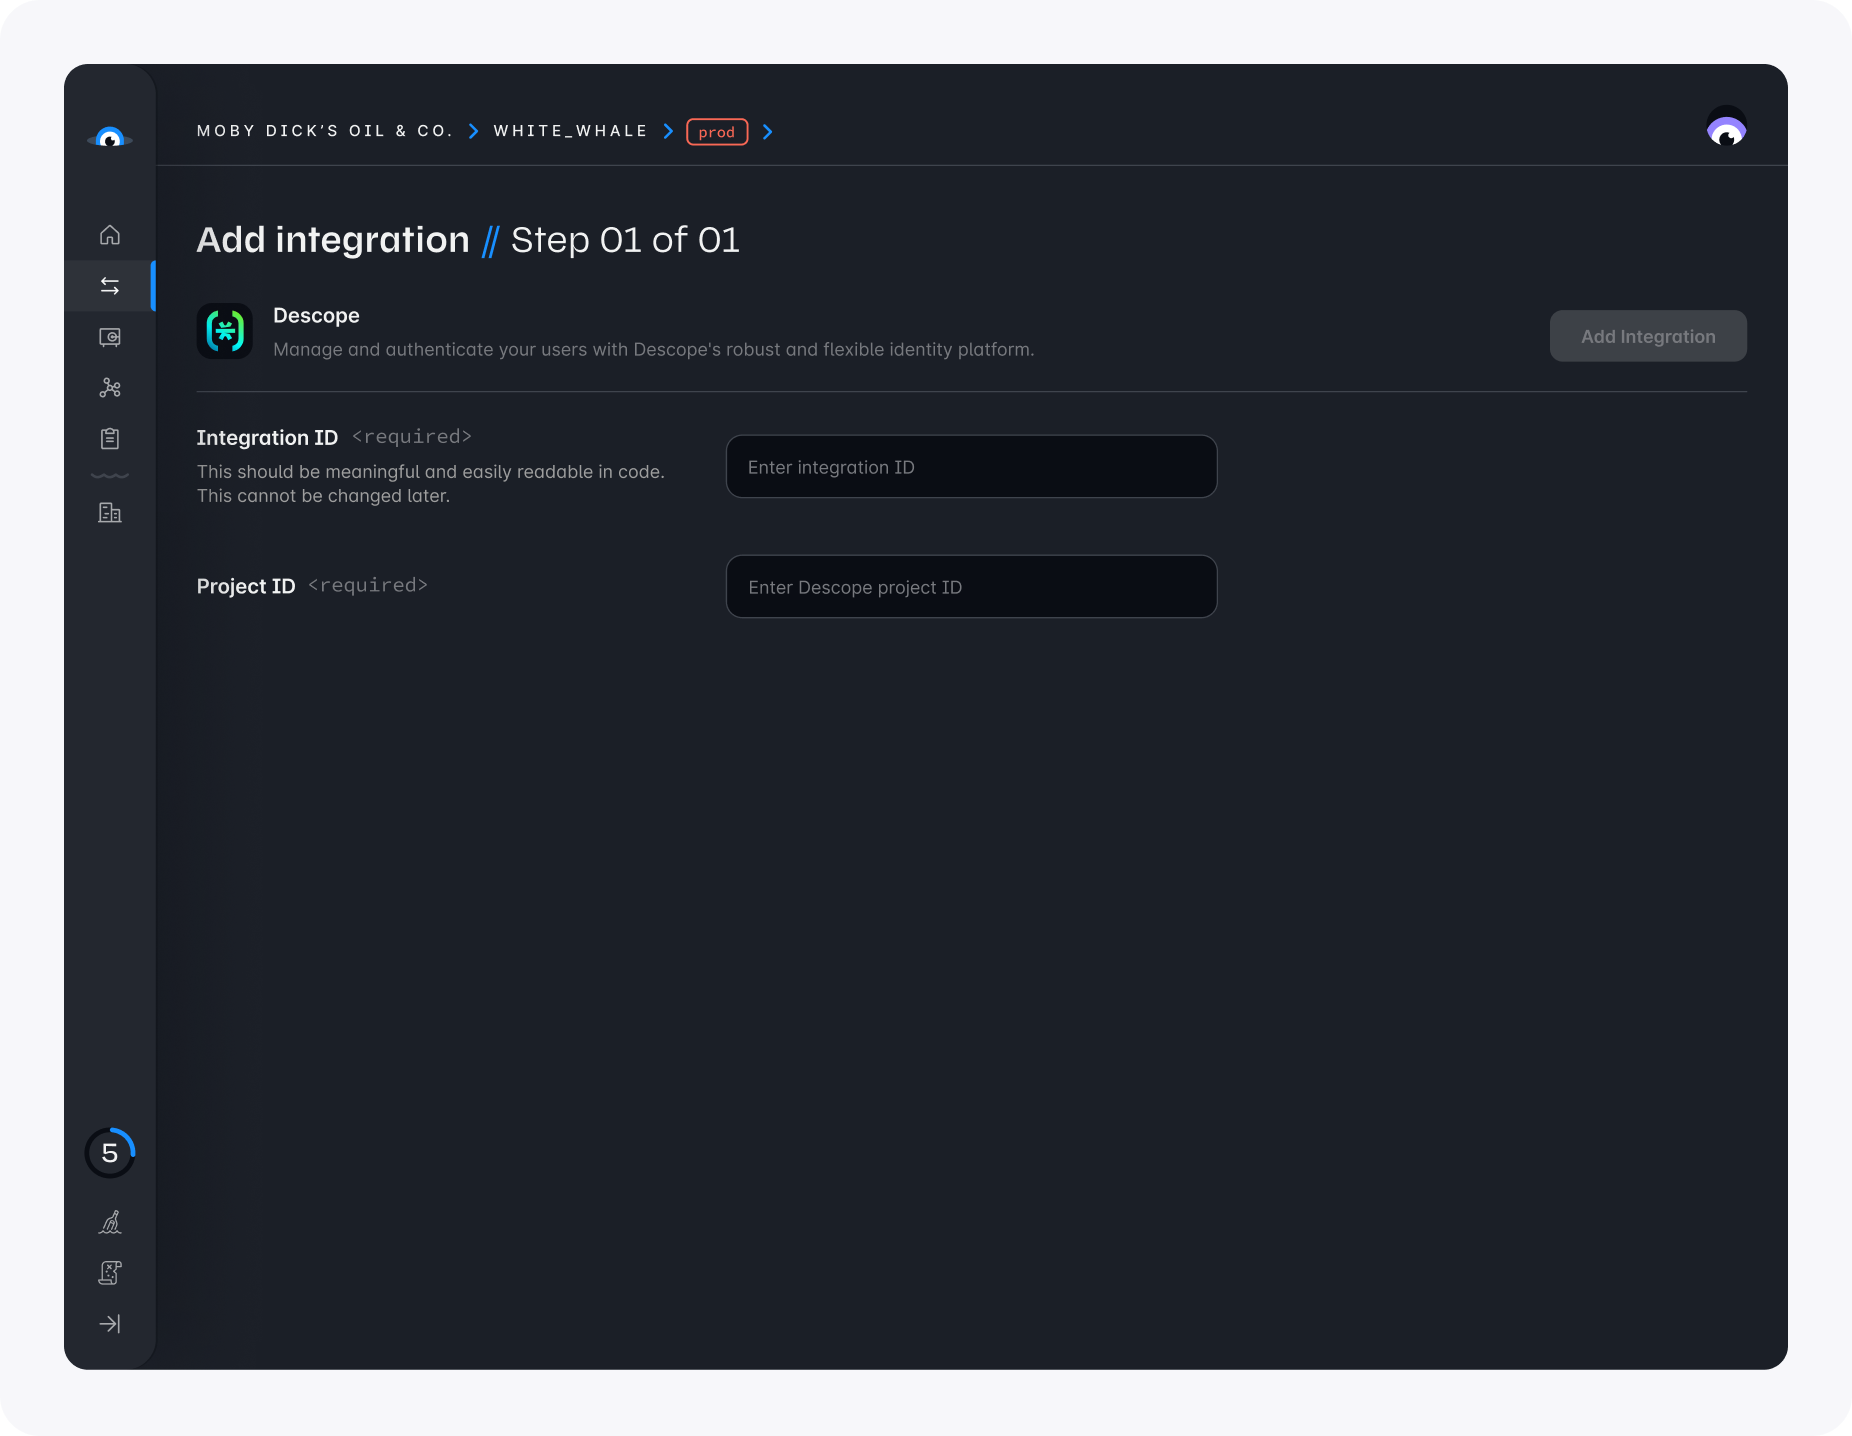Expand sidebar with arrow-to-bar icon
This screenshot has height=1436, width=1852.
[x=110, y=1324]
